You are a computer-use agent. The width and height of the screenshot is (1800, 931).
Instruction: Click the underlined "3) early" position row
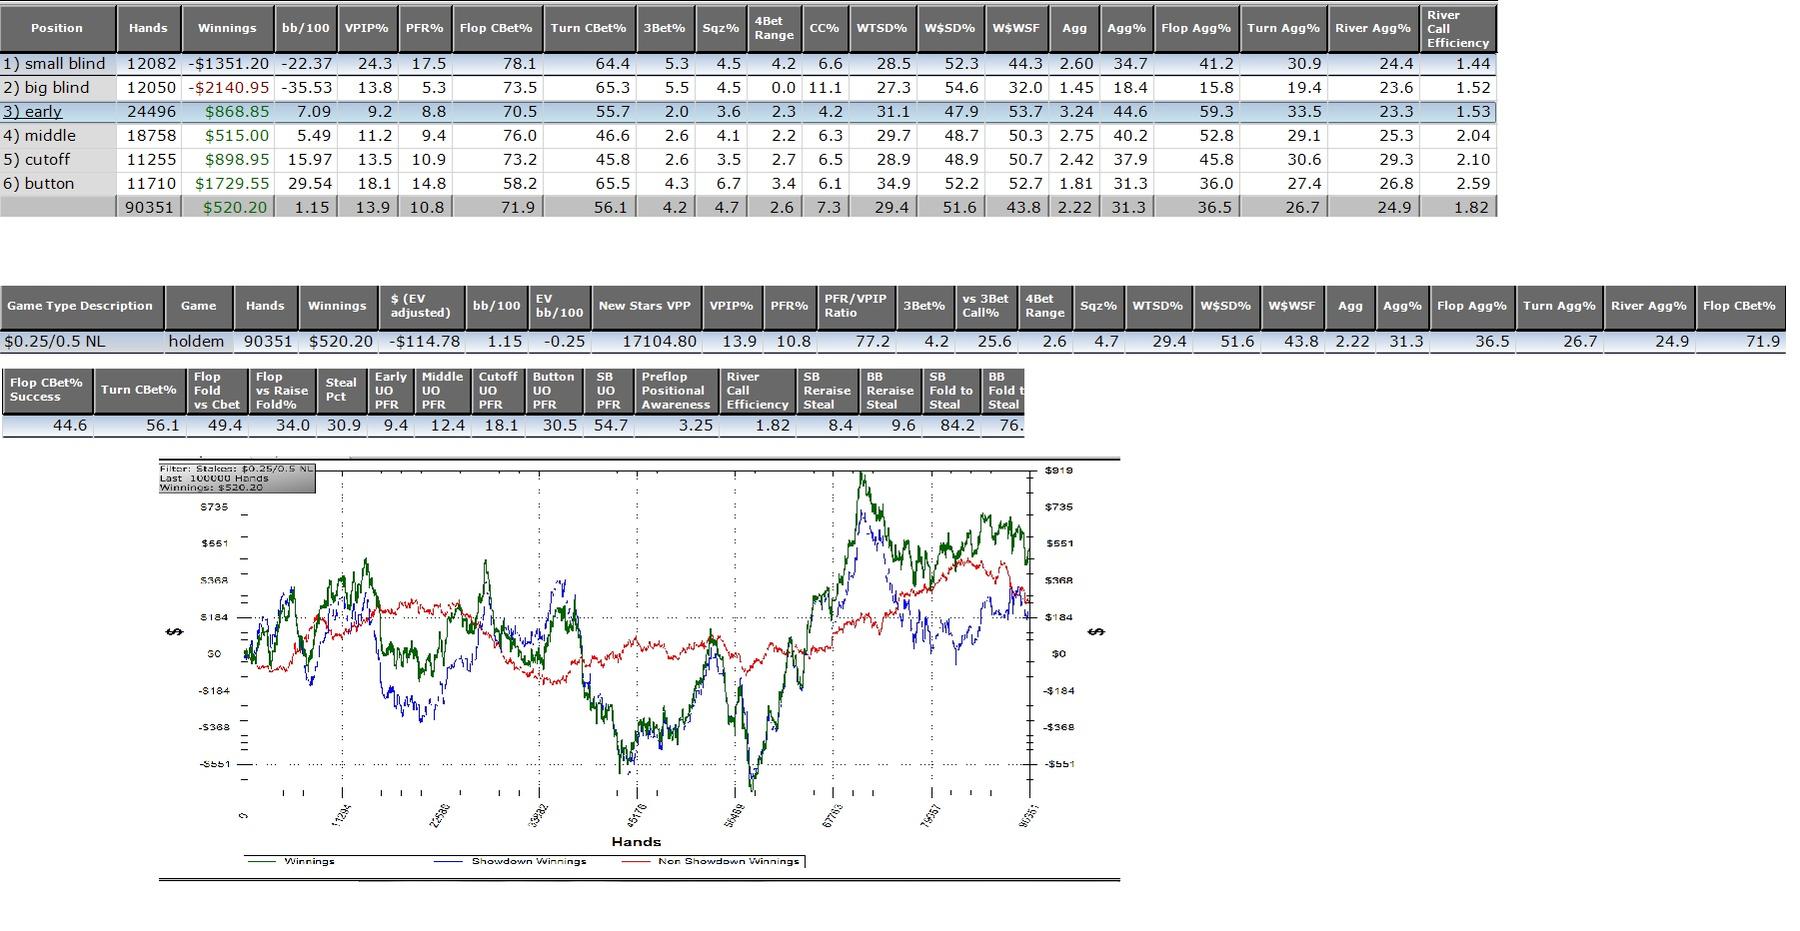pyautogui.click(x=33, y=112)
